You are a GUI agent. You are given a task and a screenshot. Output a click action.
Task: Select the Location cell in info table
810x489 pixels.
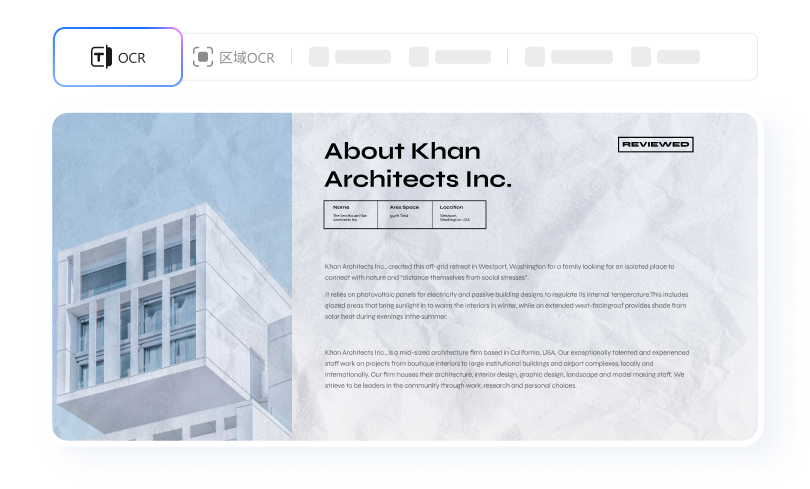pyautogui.click(x=459, y=214)
